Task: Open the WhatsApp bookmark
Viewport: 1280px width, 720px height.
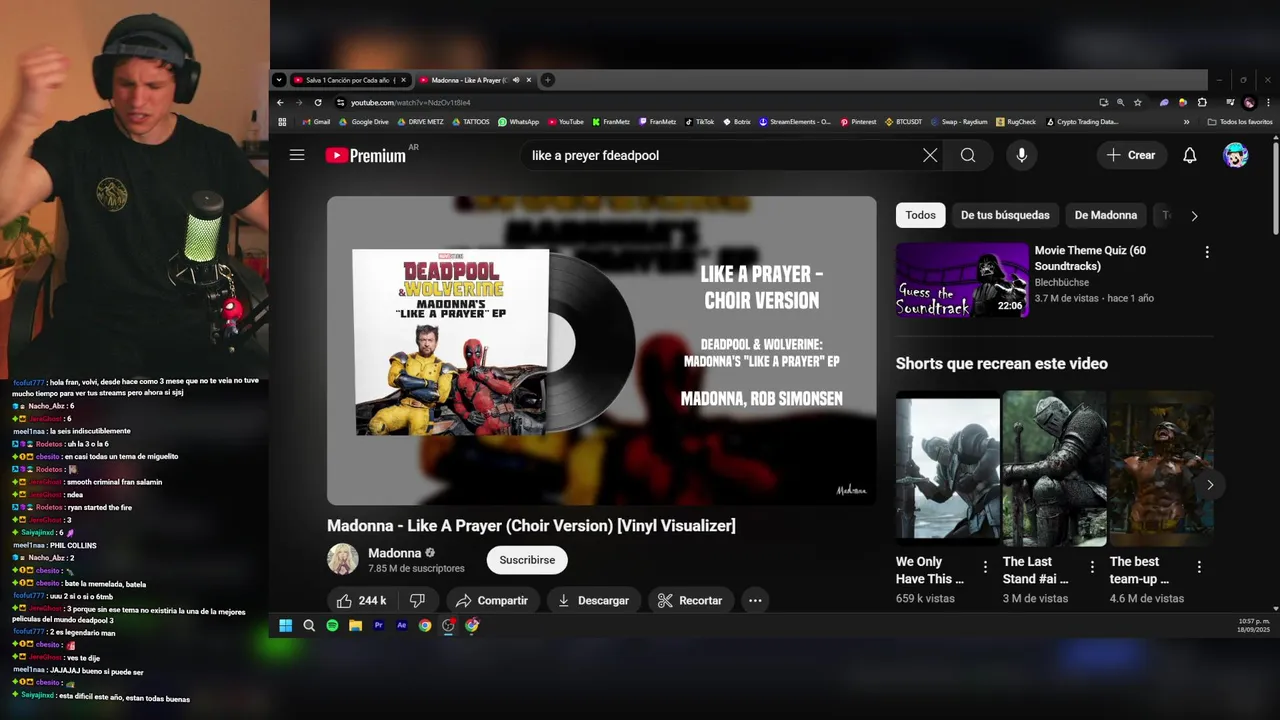Action: [518, 122]
